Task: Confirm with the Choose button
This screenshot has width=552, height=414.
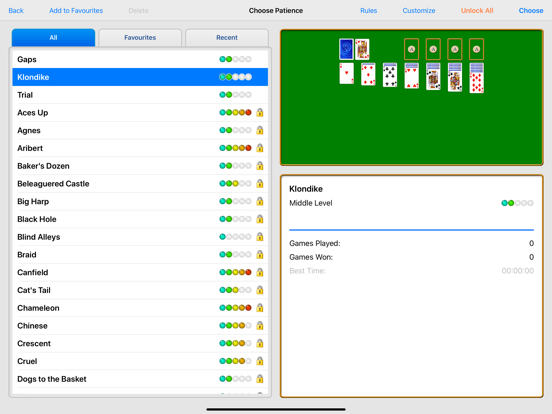Action: [531, 11]
